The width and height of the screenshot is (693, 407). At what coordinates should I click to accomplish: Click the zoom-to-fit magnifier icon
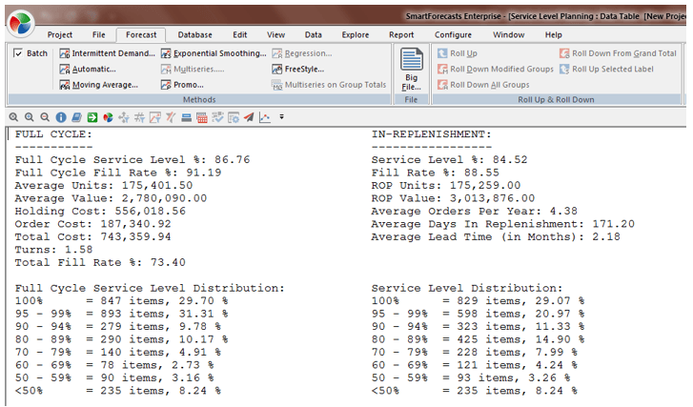(14, 117)
